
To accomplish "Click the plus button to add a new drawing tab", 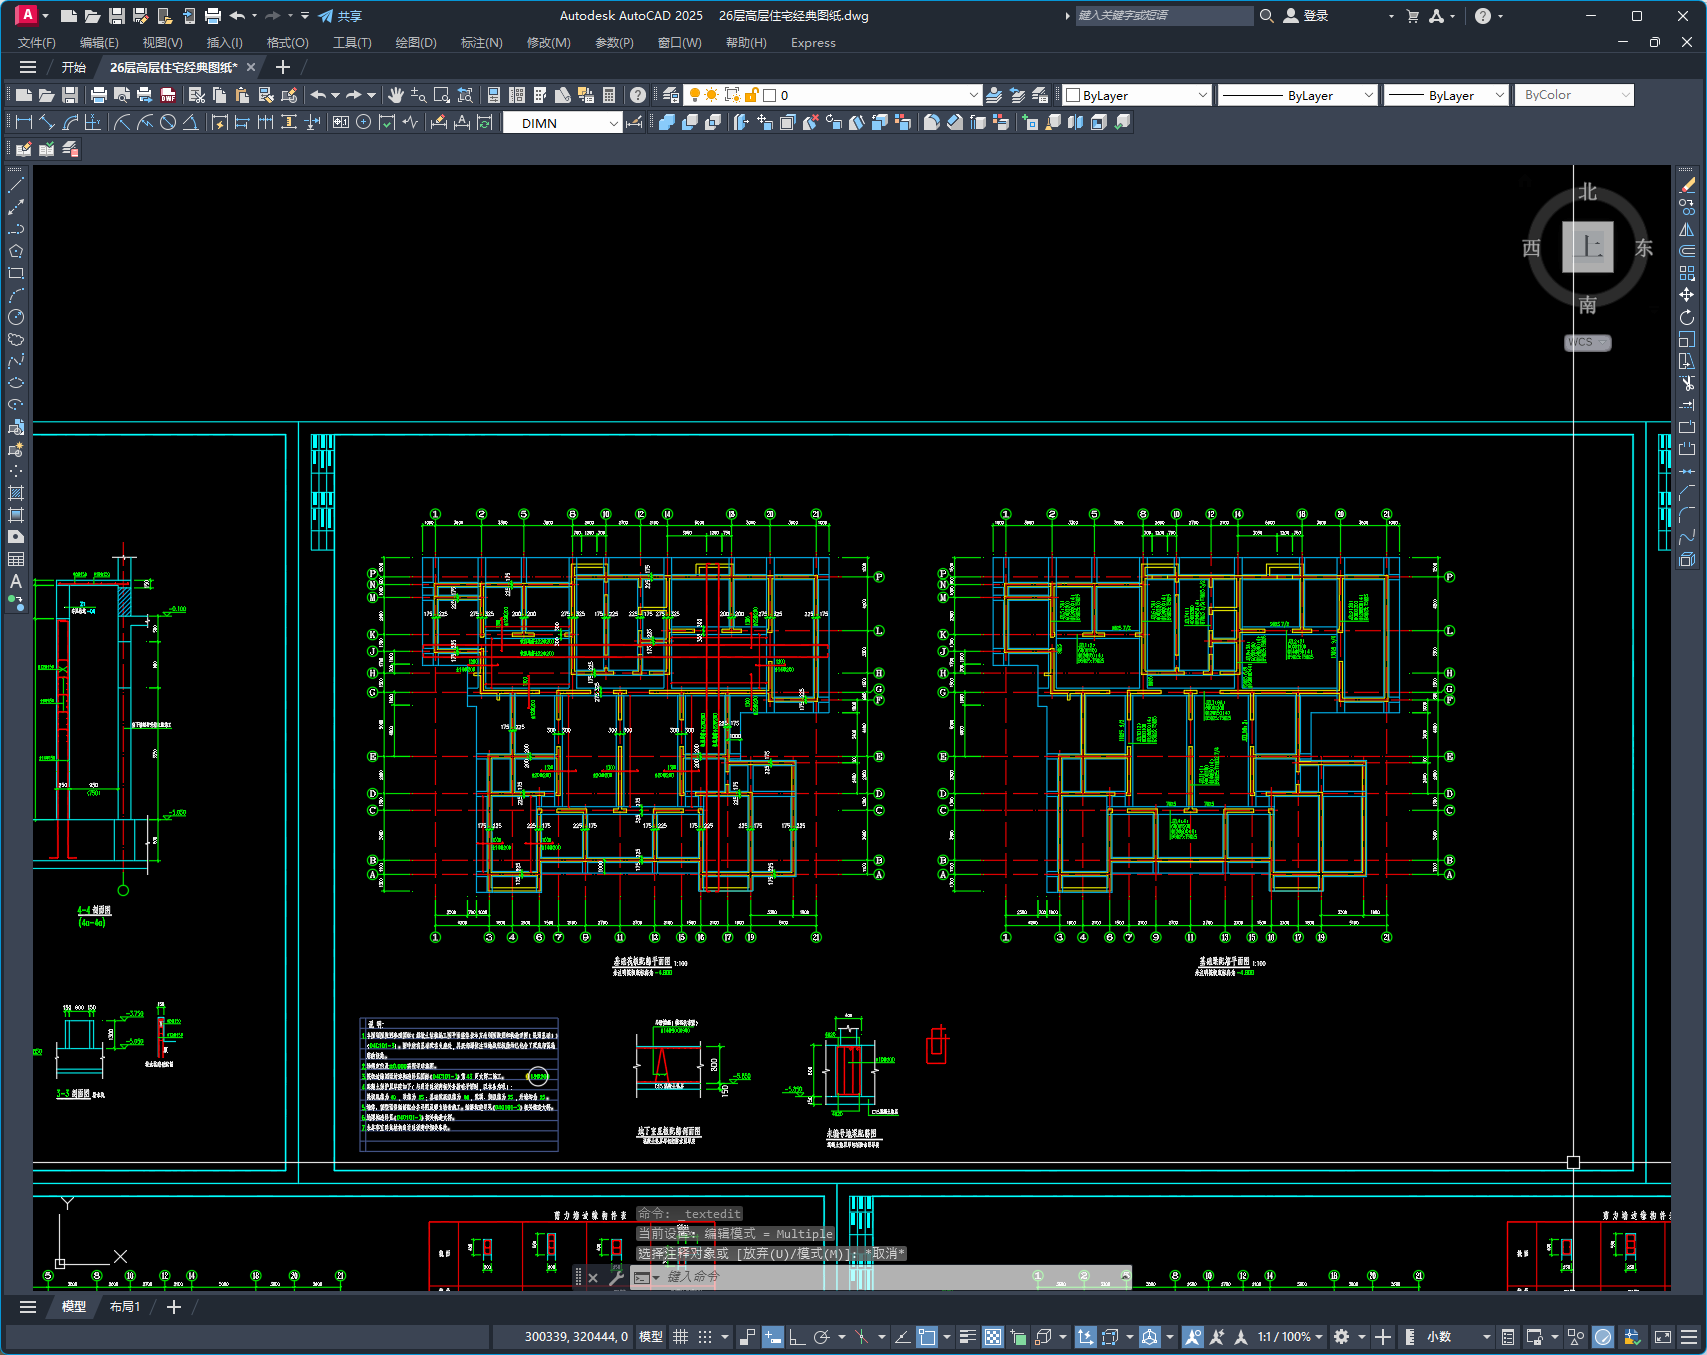I will coord(283,67).
